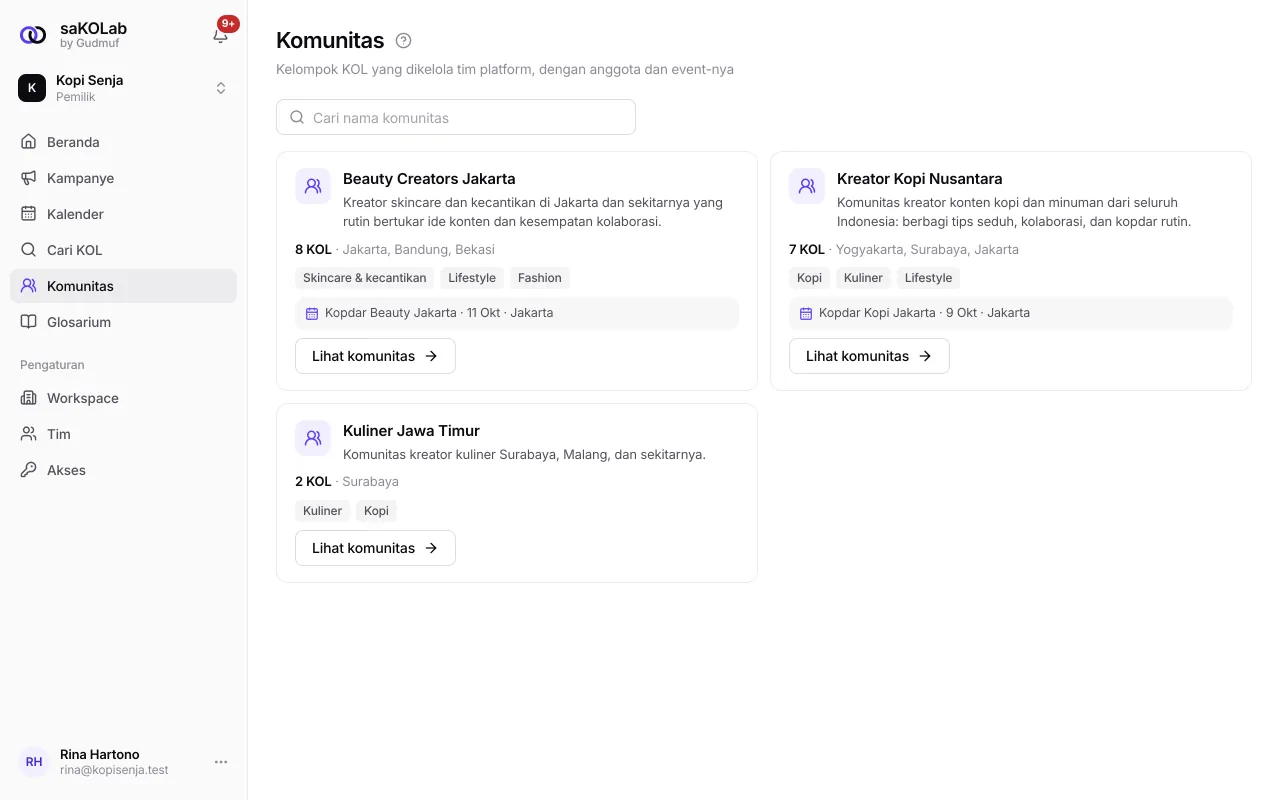Viewport: 1280px width, 800px height.
Task: Click the Kopdar Kopi Jakarta event row
Action: coord(1011,313)
